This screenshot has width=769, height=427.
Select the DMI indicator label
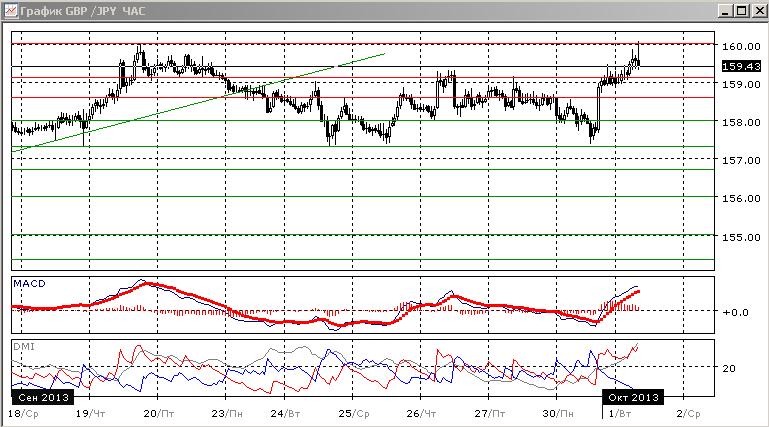point(24,347)
